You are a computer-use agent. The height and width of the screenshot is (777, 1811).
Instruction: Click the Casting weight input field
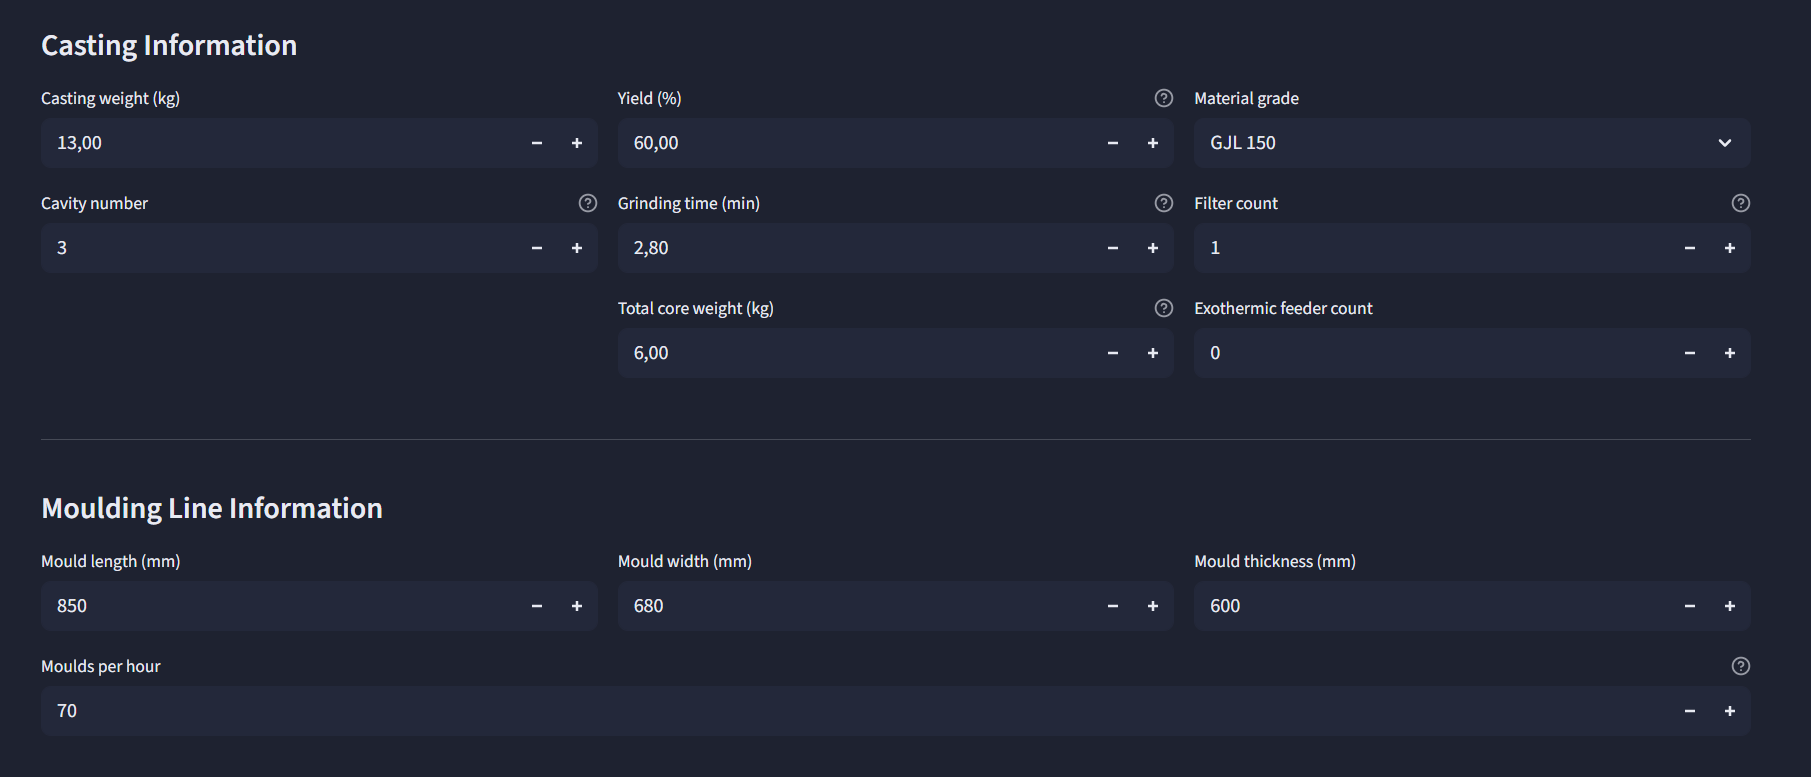[x=280, y=143]
